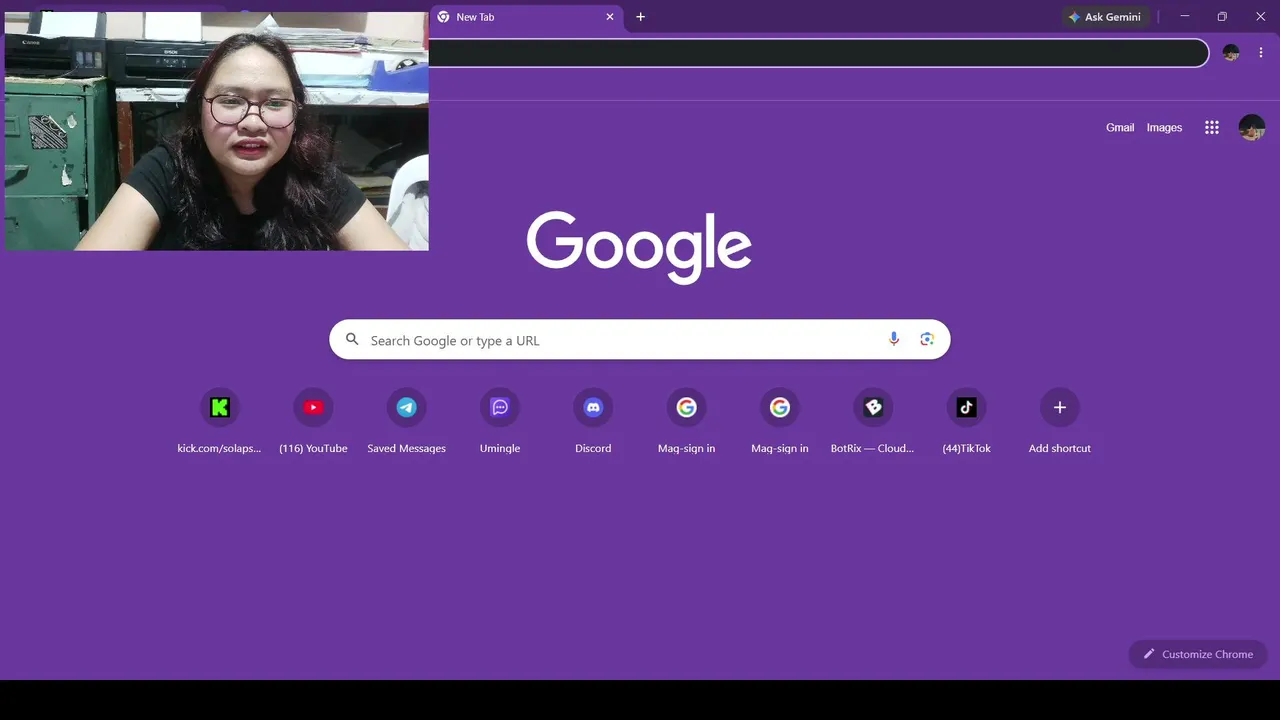Start a voice search with the microphone

click(x=894, y=339)
